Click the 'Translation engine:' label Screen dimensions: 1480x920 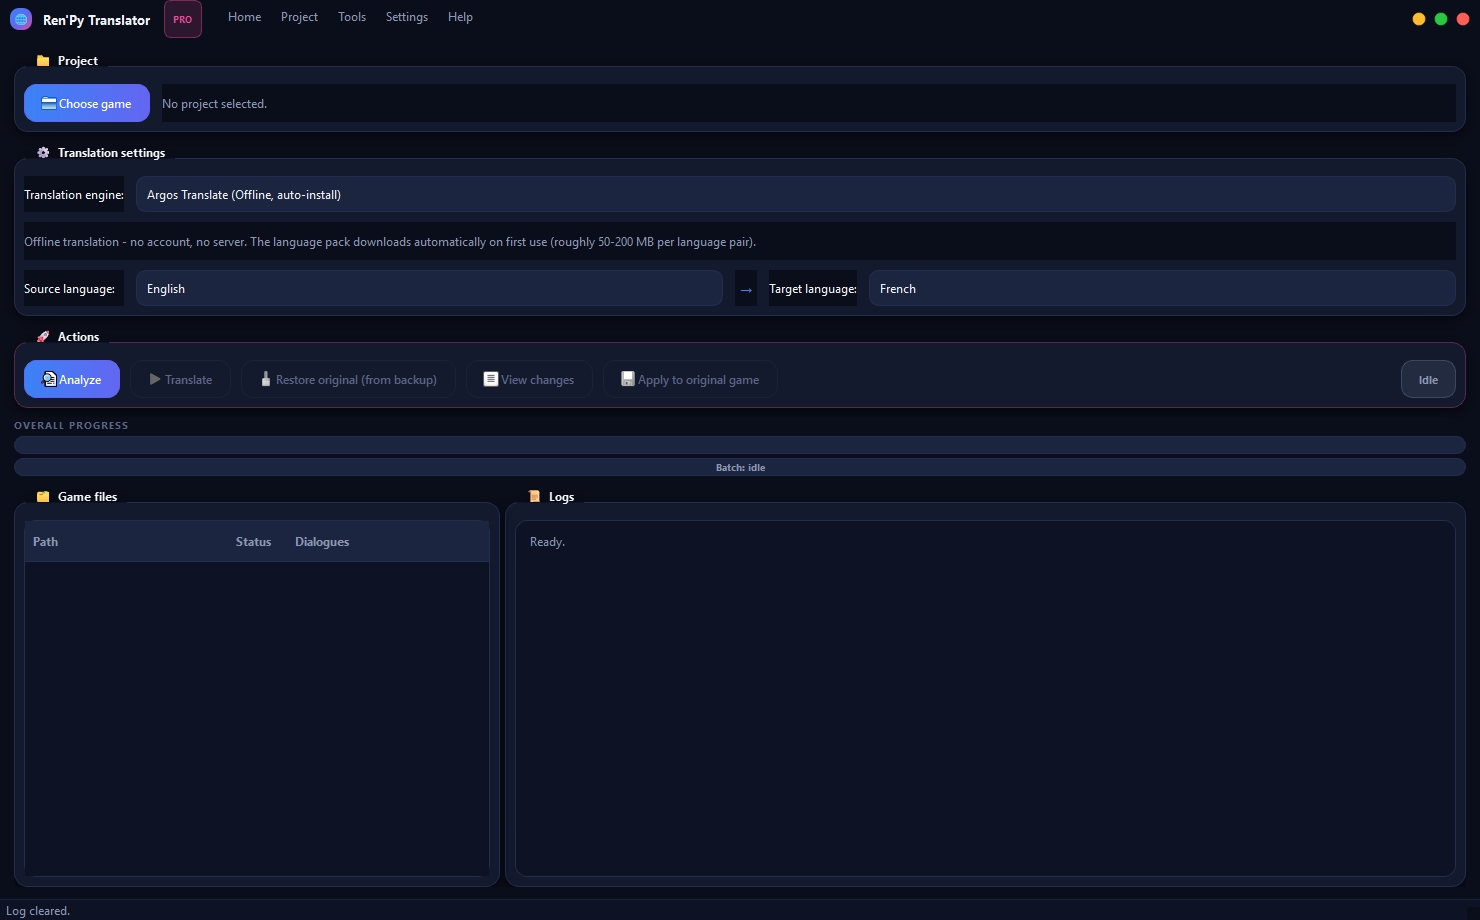click(x=74, y=194)
